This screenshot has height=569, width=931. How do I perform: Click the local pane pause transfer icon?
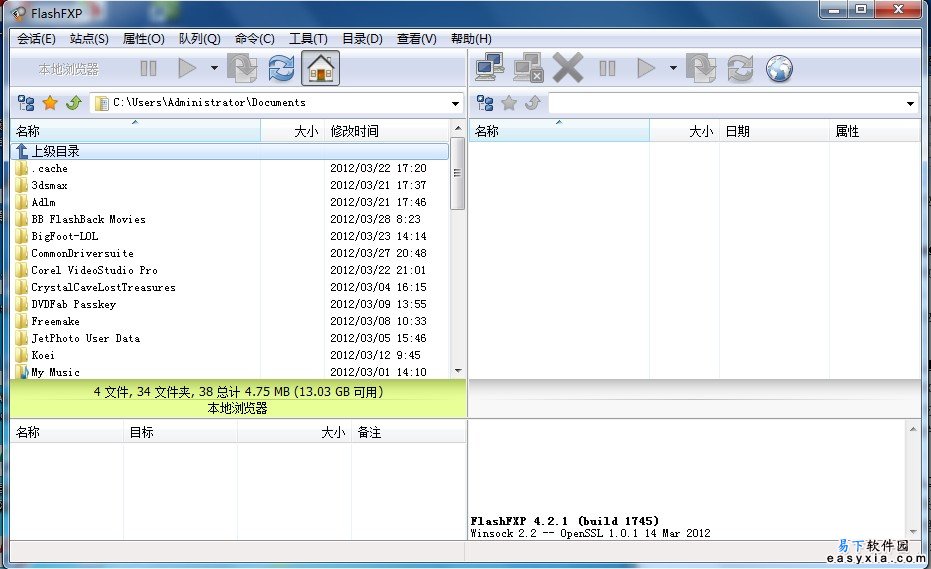(x=148, y=69)
